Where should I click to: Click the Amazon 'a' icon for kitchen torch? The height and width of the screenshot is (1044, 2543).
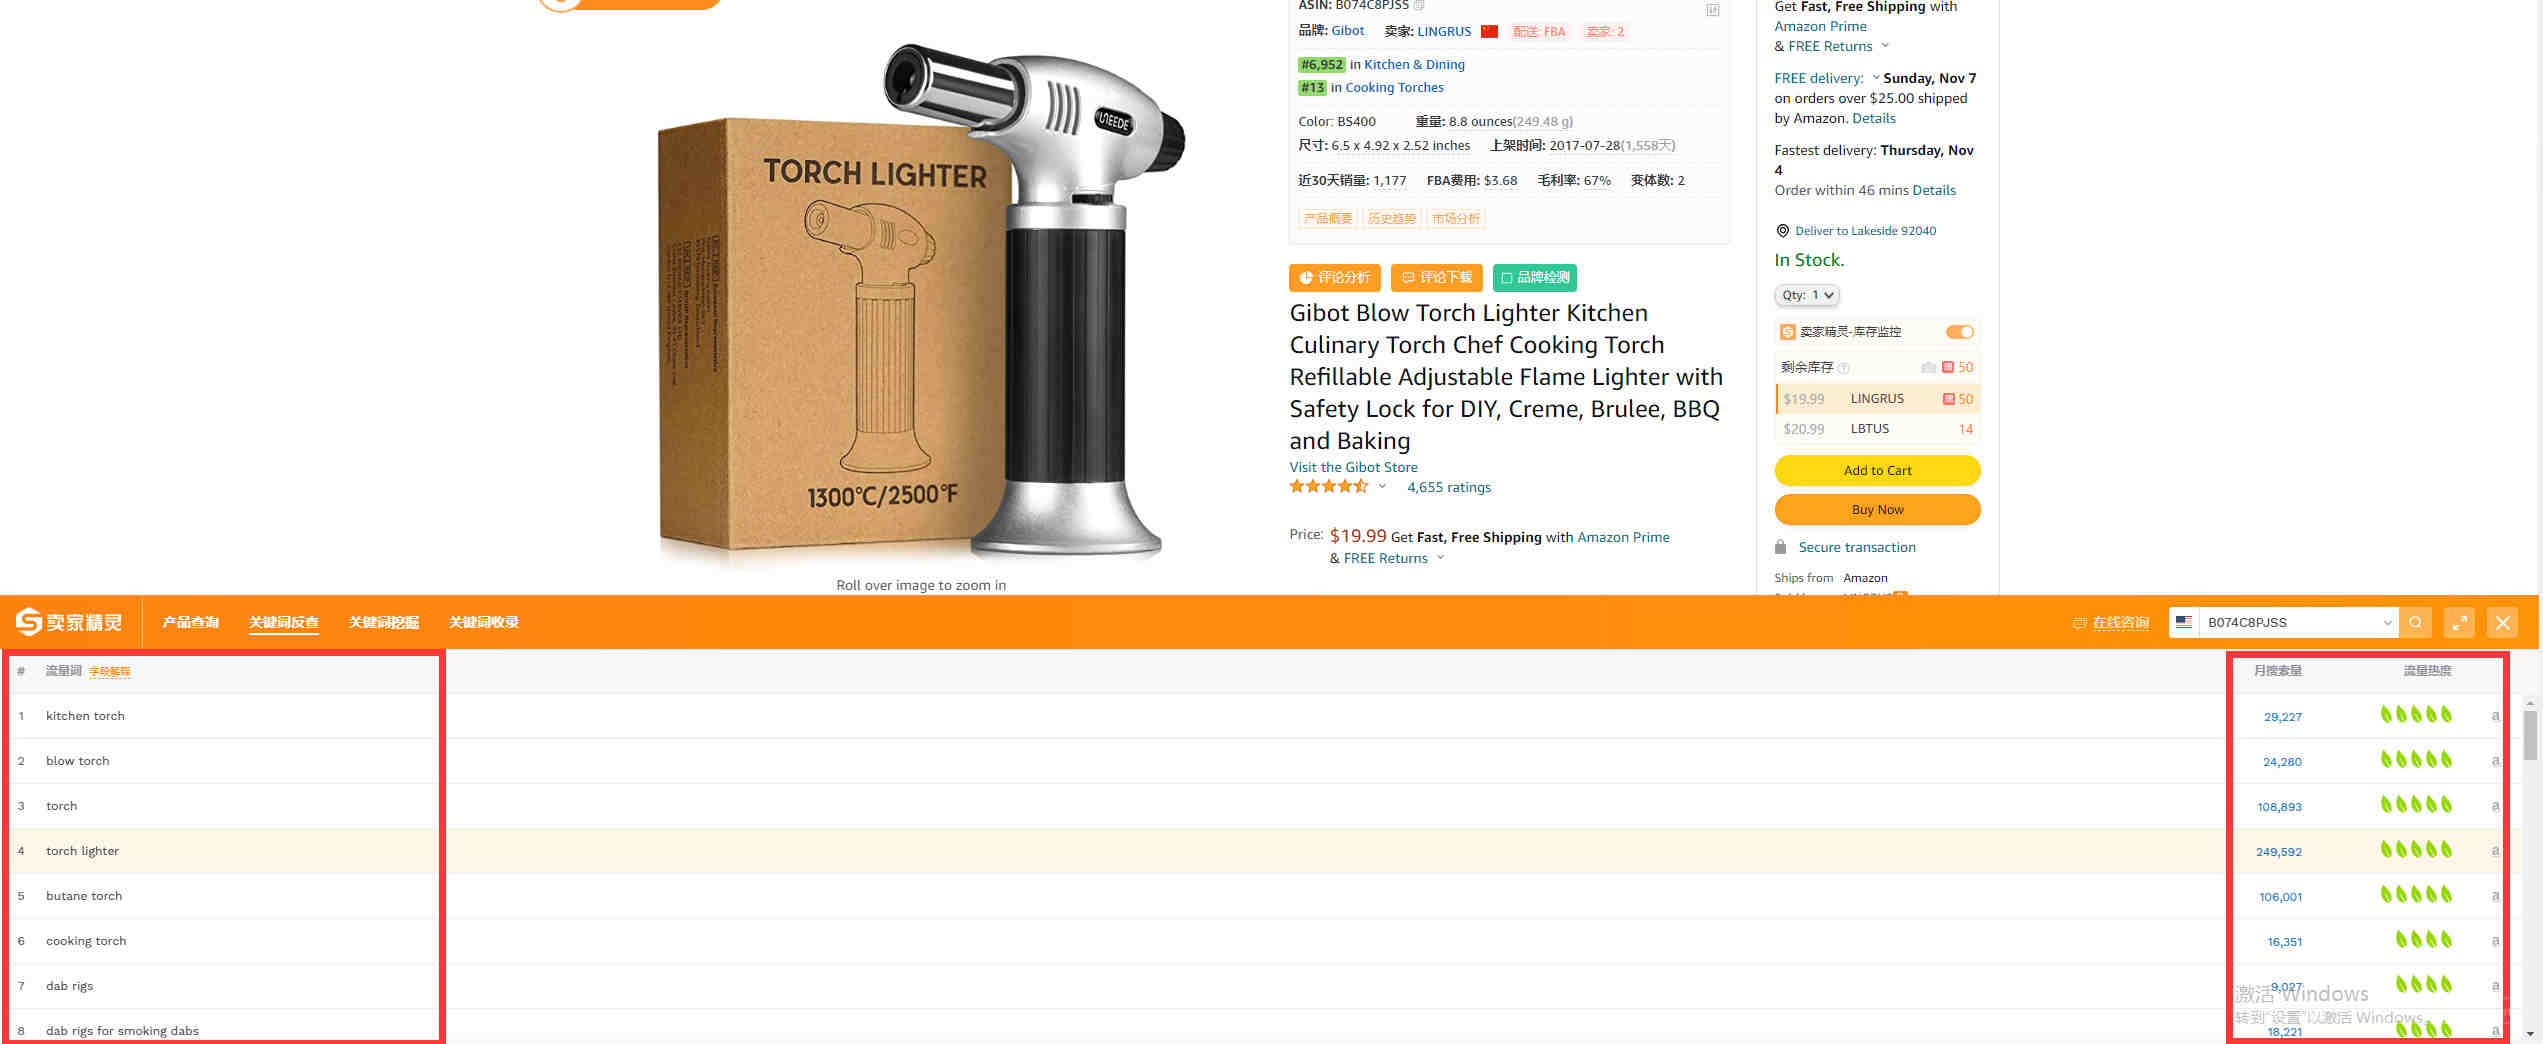(2494, 716)
